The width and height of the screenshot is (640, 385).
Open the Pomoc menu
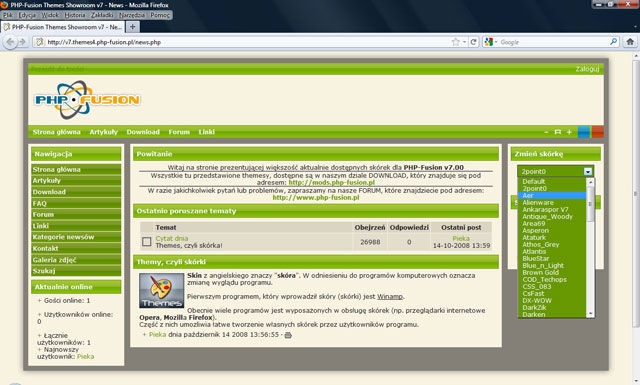point(160,15)
